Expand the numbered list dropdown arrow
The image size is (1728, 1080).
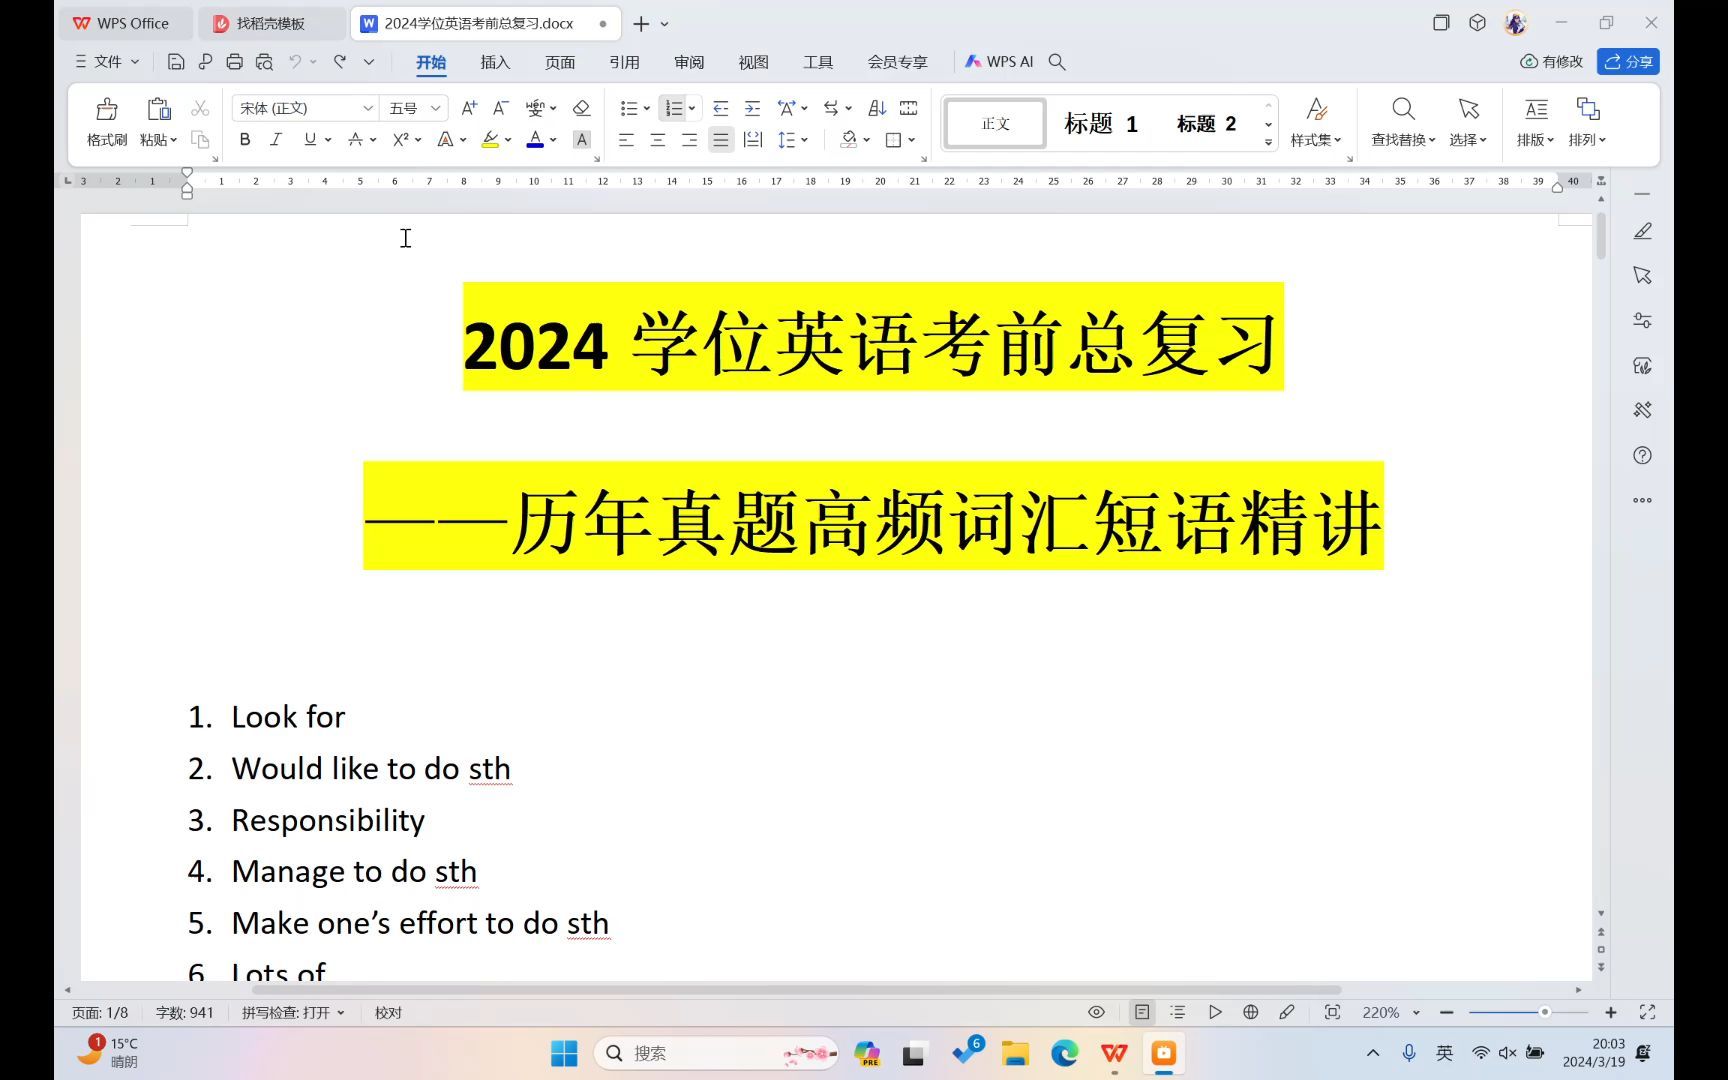pos(692,108)
